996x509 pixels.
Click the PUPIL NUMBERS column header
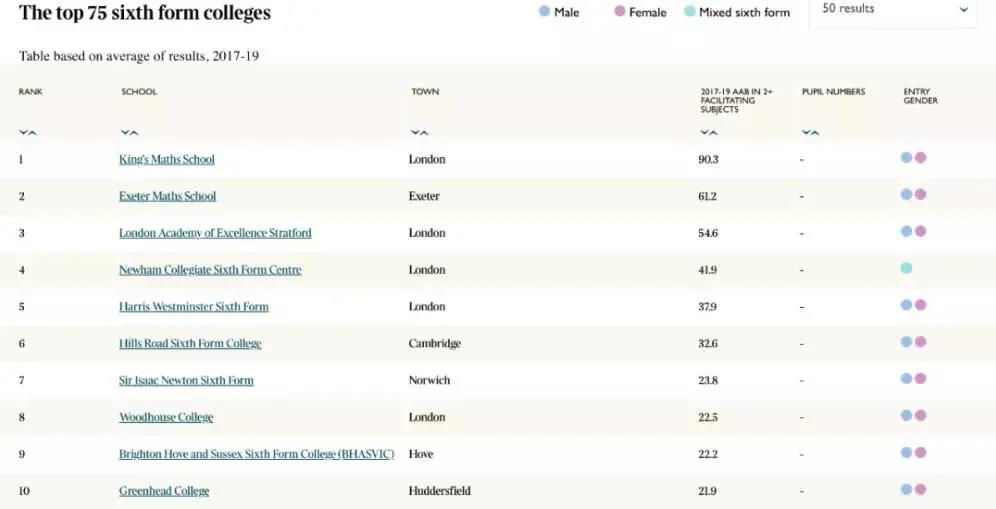tap(833, 92)
